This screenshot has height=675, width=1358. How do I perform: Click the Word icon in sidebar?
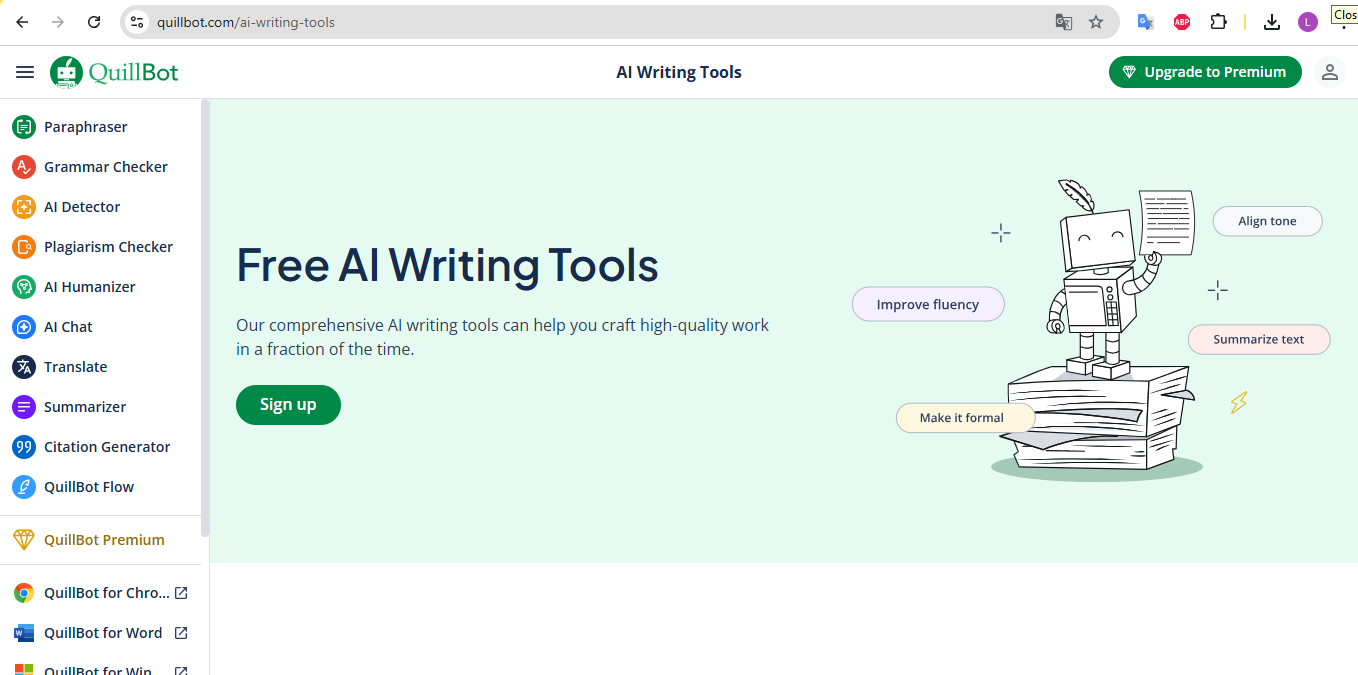pos(24,633)
